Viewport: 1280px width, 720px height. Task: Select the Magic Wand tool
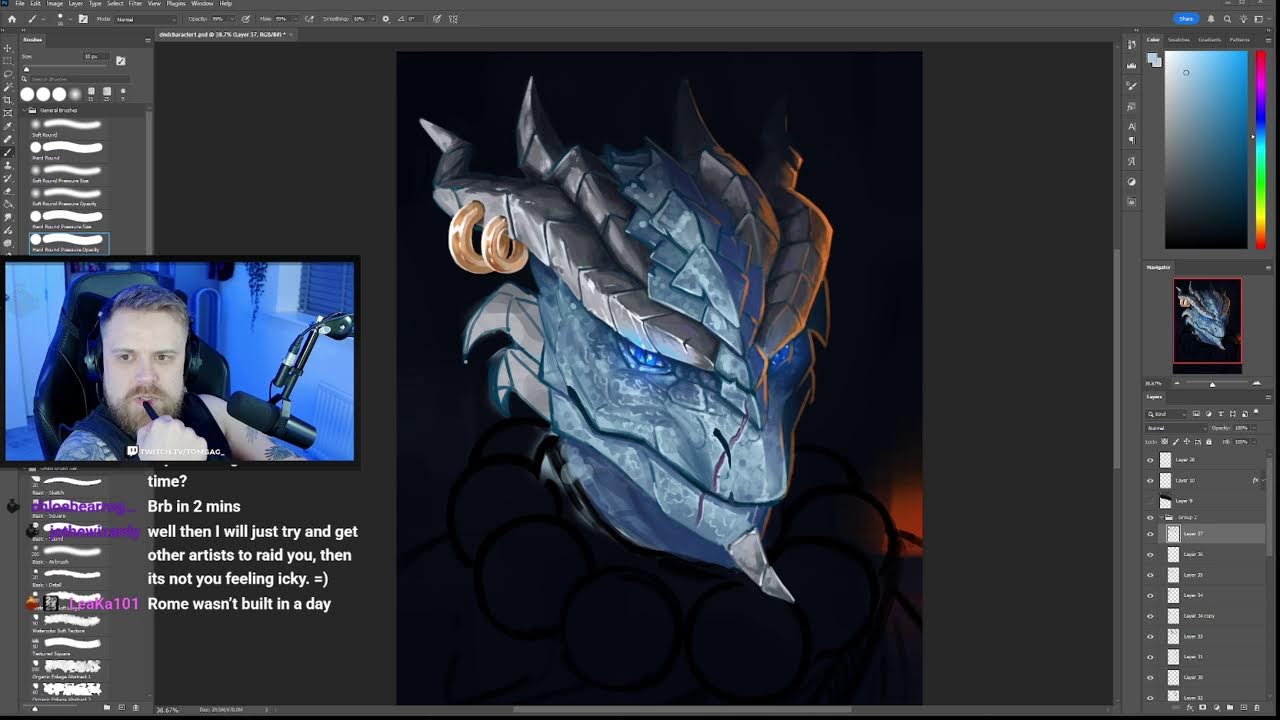(x=8, y=87)
